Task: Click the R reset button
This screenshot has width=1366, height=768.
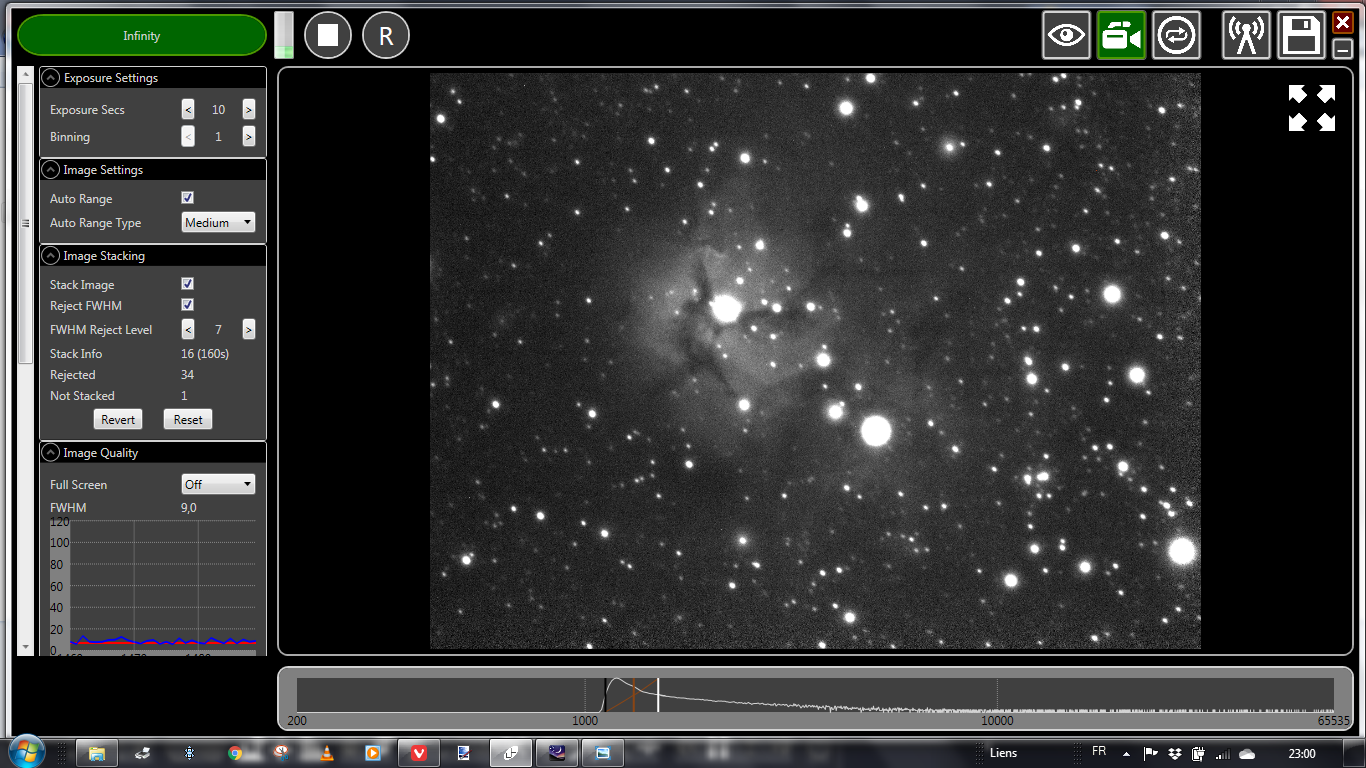Action: [385, 34]
